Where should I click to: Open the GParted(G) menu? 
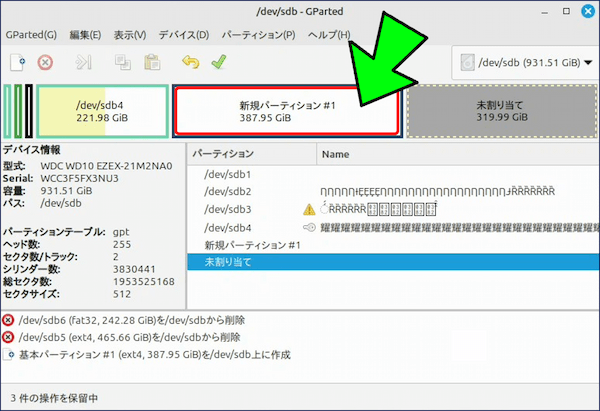[30, 35]
